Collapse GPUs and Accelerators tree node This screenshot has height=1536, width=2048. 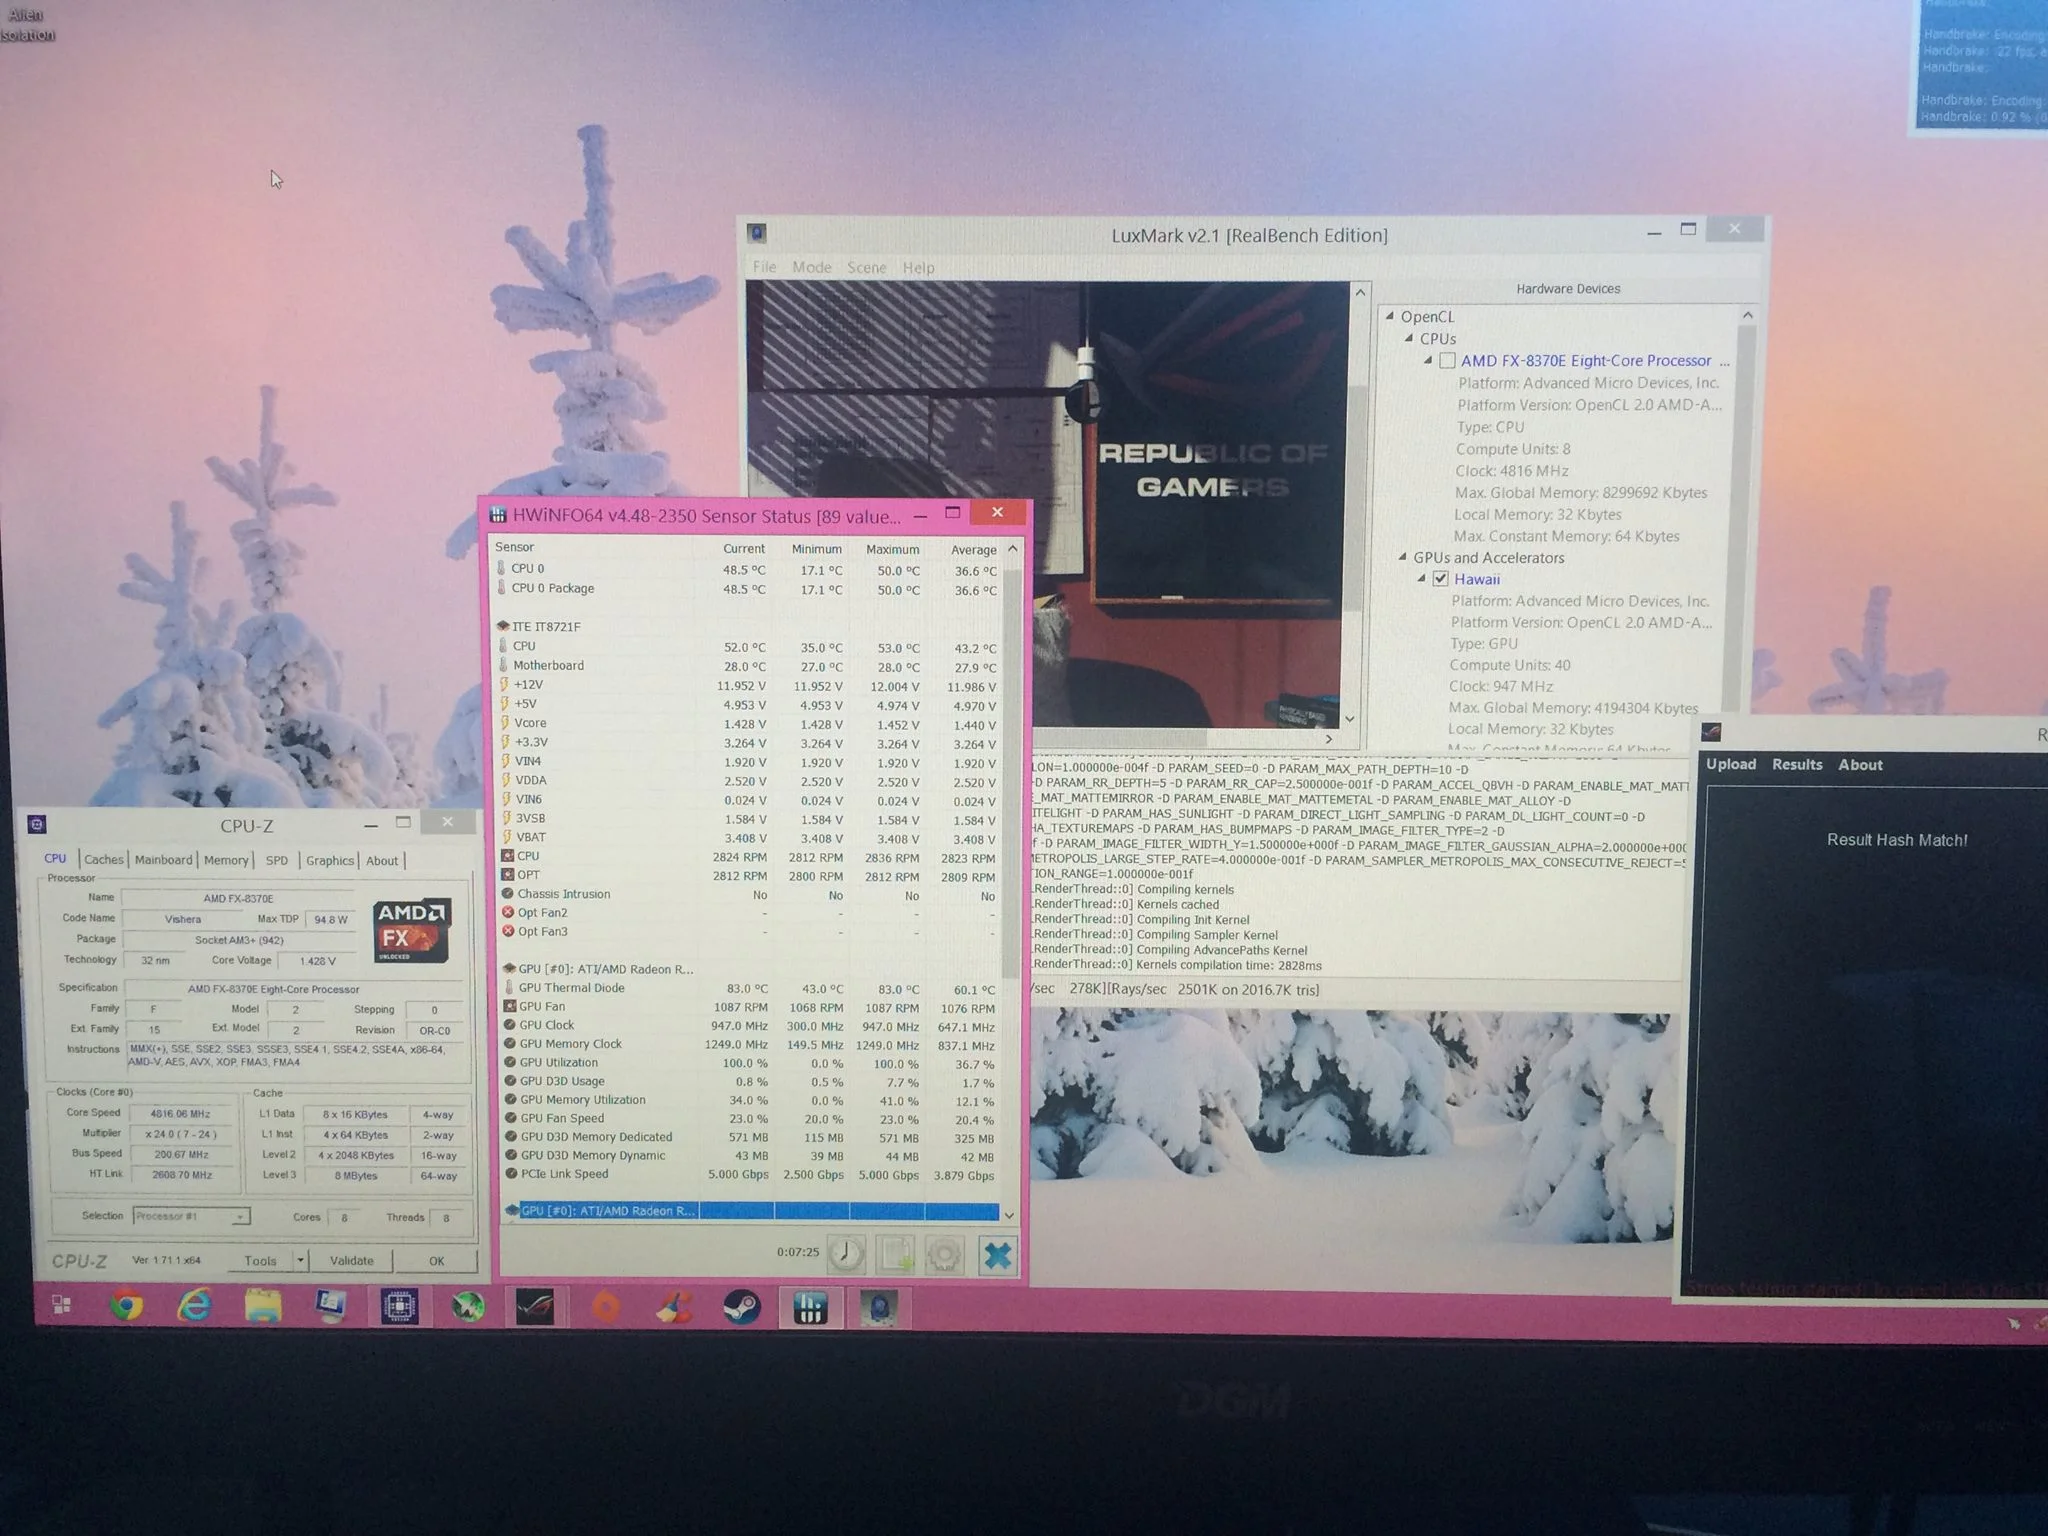(x=1402, y=557)
